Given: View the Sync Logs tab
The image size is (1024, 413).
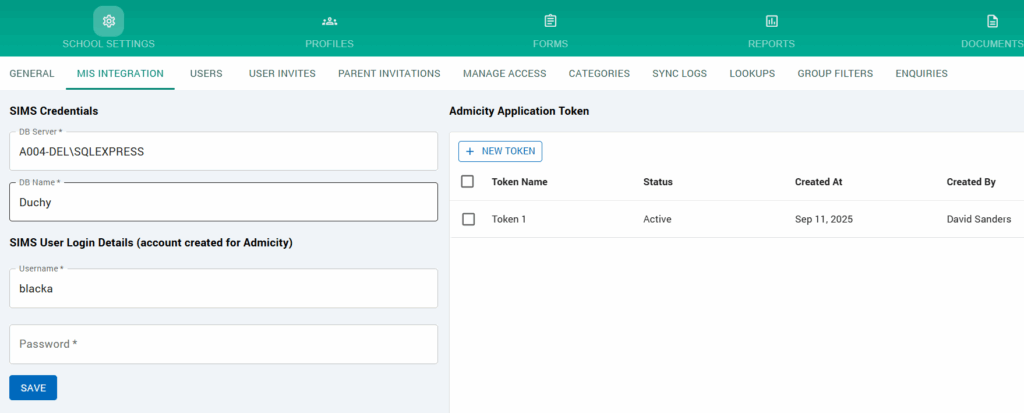Looking at the screenshot, I should pyautogui.click(x=679, y=74).
